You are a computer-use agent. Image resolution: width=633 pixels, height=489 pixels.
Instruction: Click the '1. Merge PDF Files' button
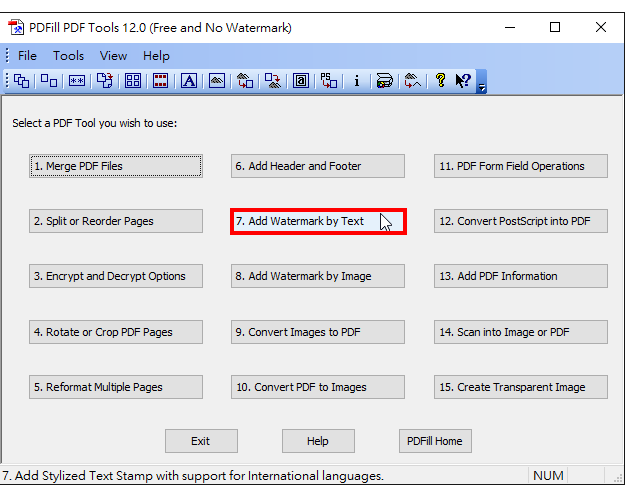point(116,166)
